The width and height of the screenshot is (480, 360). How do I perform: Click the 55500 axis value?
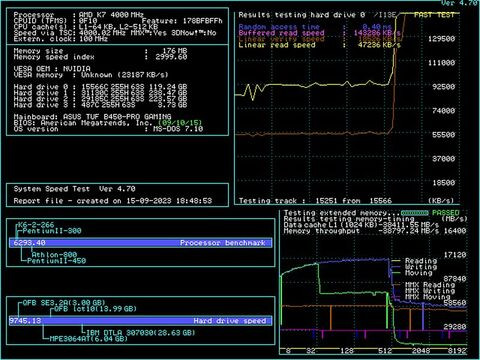tap(443, 135)
